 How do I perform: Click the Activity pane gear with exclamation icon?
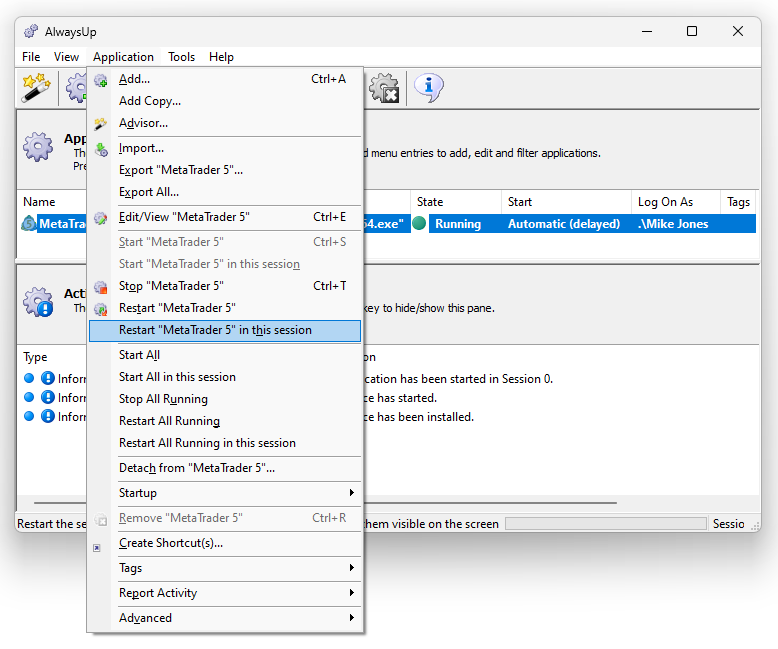(38, 302)
